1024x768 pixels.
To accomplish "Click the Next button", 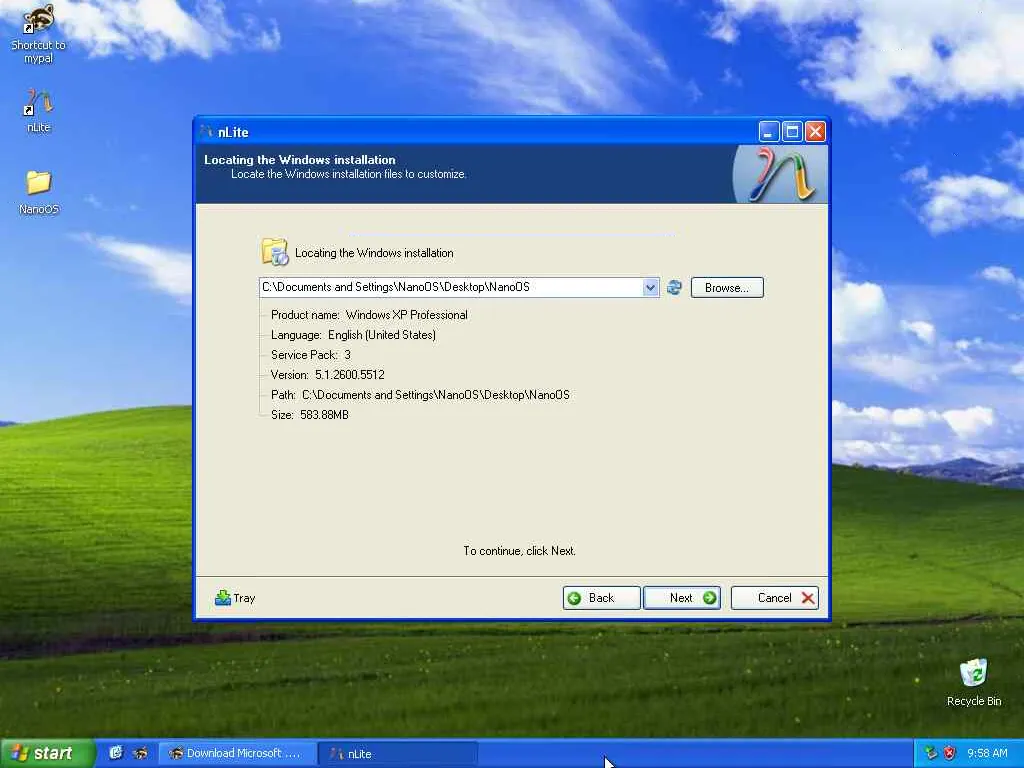I will pos(682,598).
